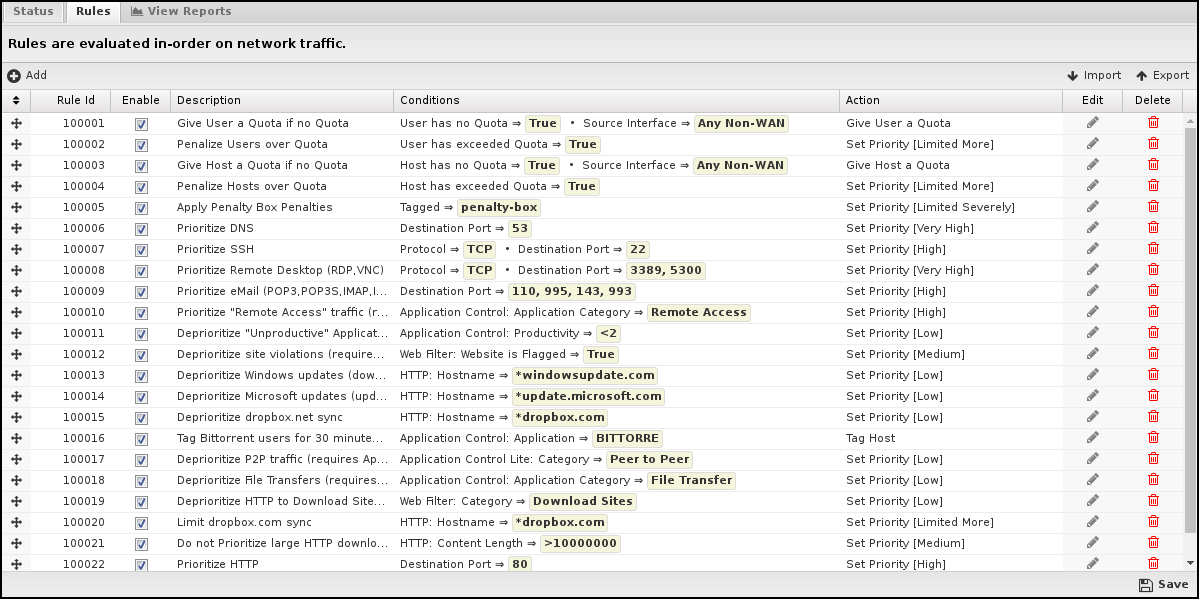The height and width of the screenshot is (599, 1199).
Task: Click move handle for rule 100014
Action: pos(16,396)
